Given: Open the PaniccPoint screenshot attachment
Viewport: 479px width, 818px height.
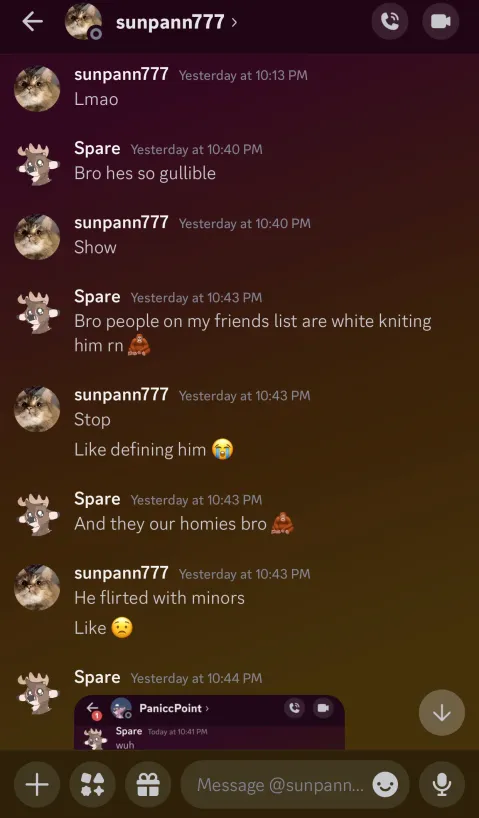Looking at the screenshot, I should point(209,722).
